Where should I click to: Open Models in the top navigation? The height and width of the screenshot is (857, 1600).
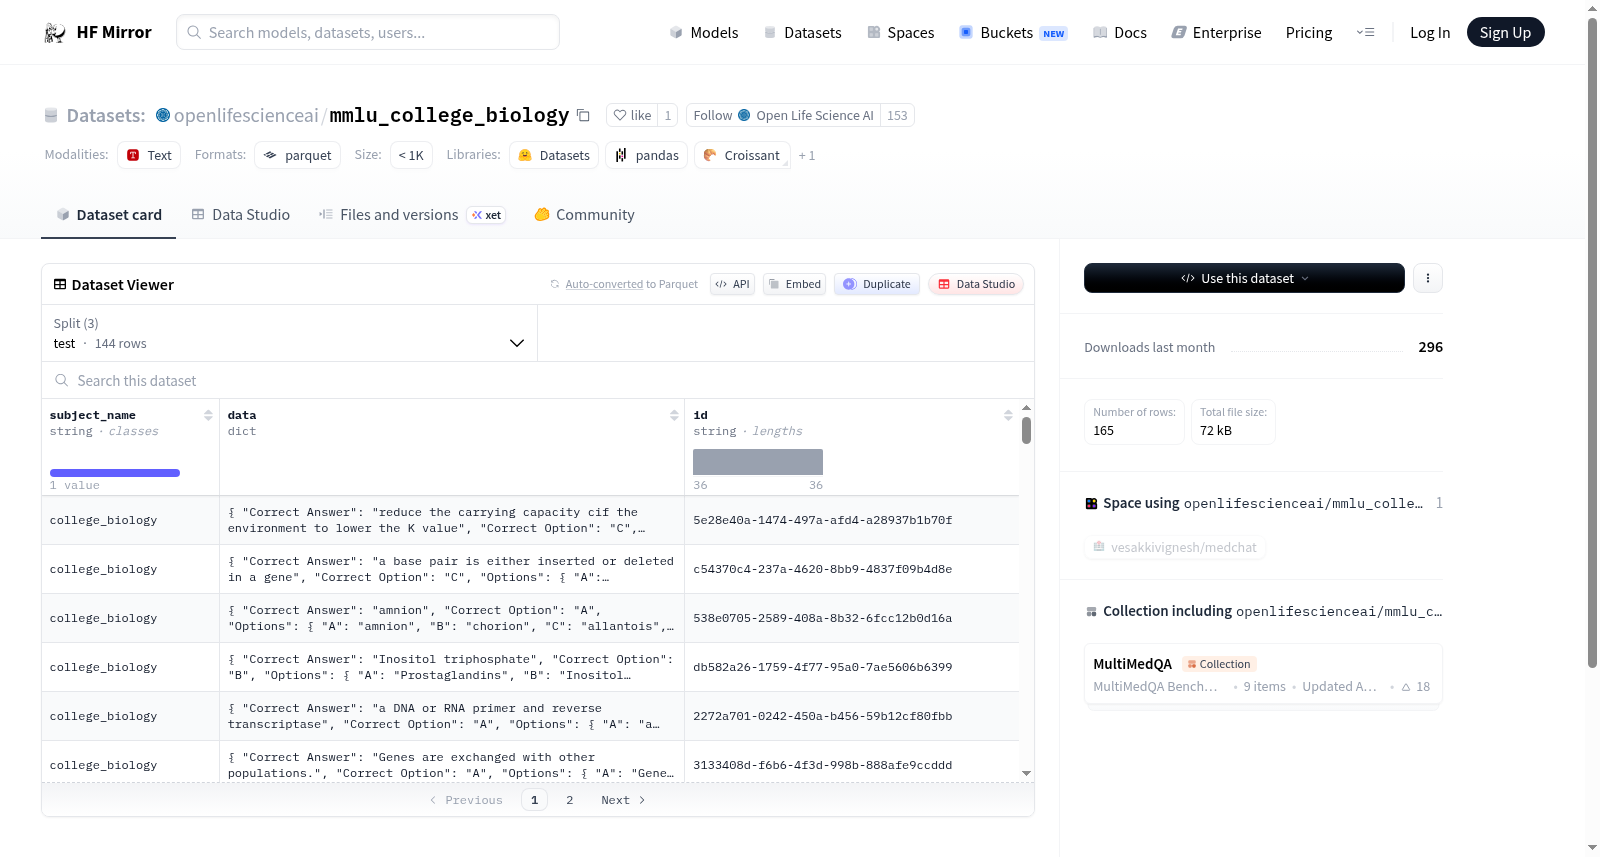pyautogui.click(x=704, y=33)
